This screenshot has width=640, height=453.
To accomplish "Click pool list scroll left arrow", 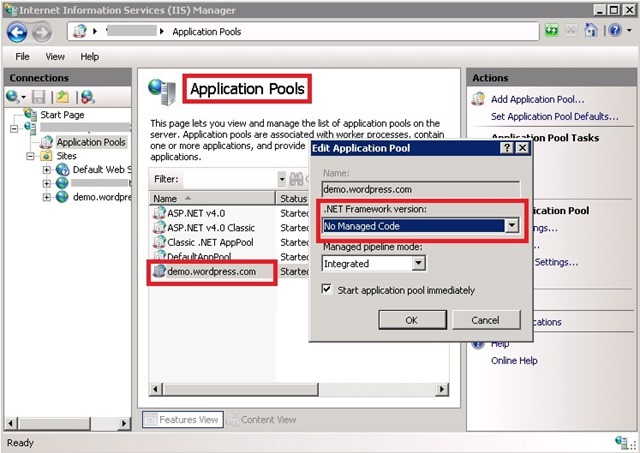I will pyautogui.click(x=156, y=389).
